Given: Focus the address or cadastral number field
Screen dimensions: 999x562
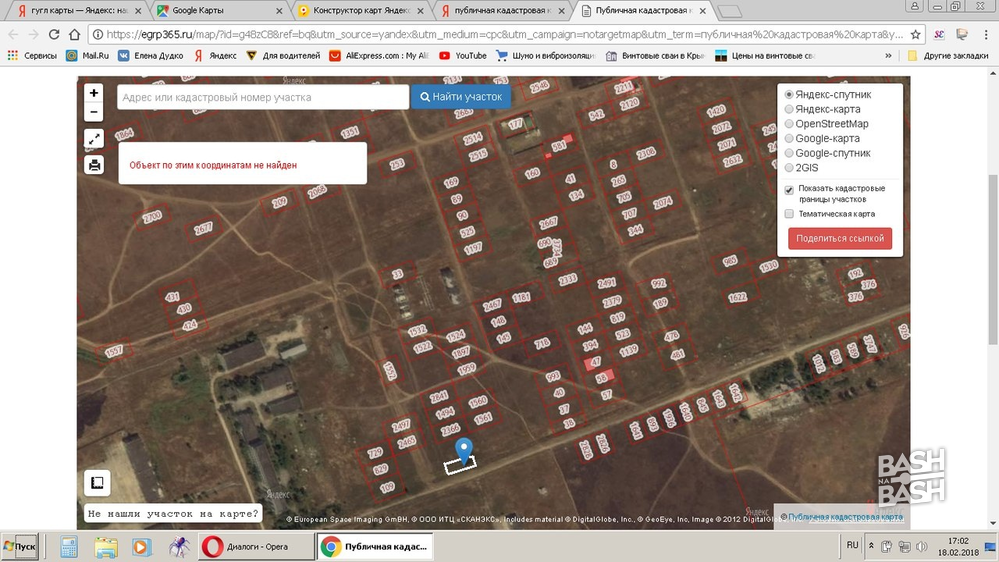Looking at the screenshot, I should pyautogui.click(x=263, y=97).
